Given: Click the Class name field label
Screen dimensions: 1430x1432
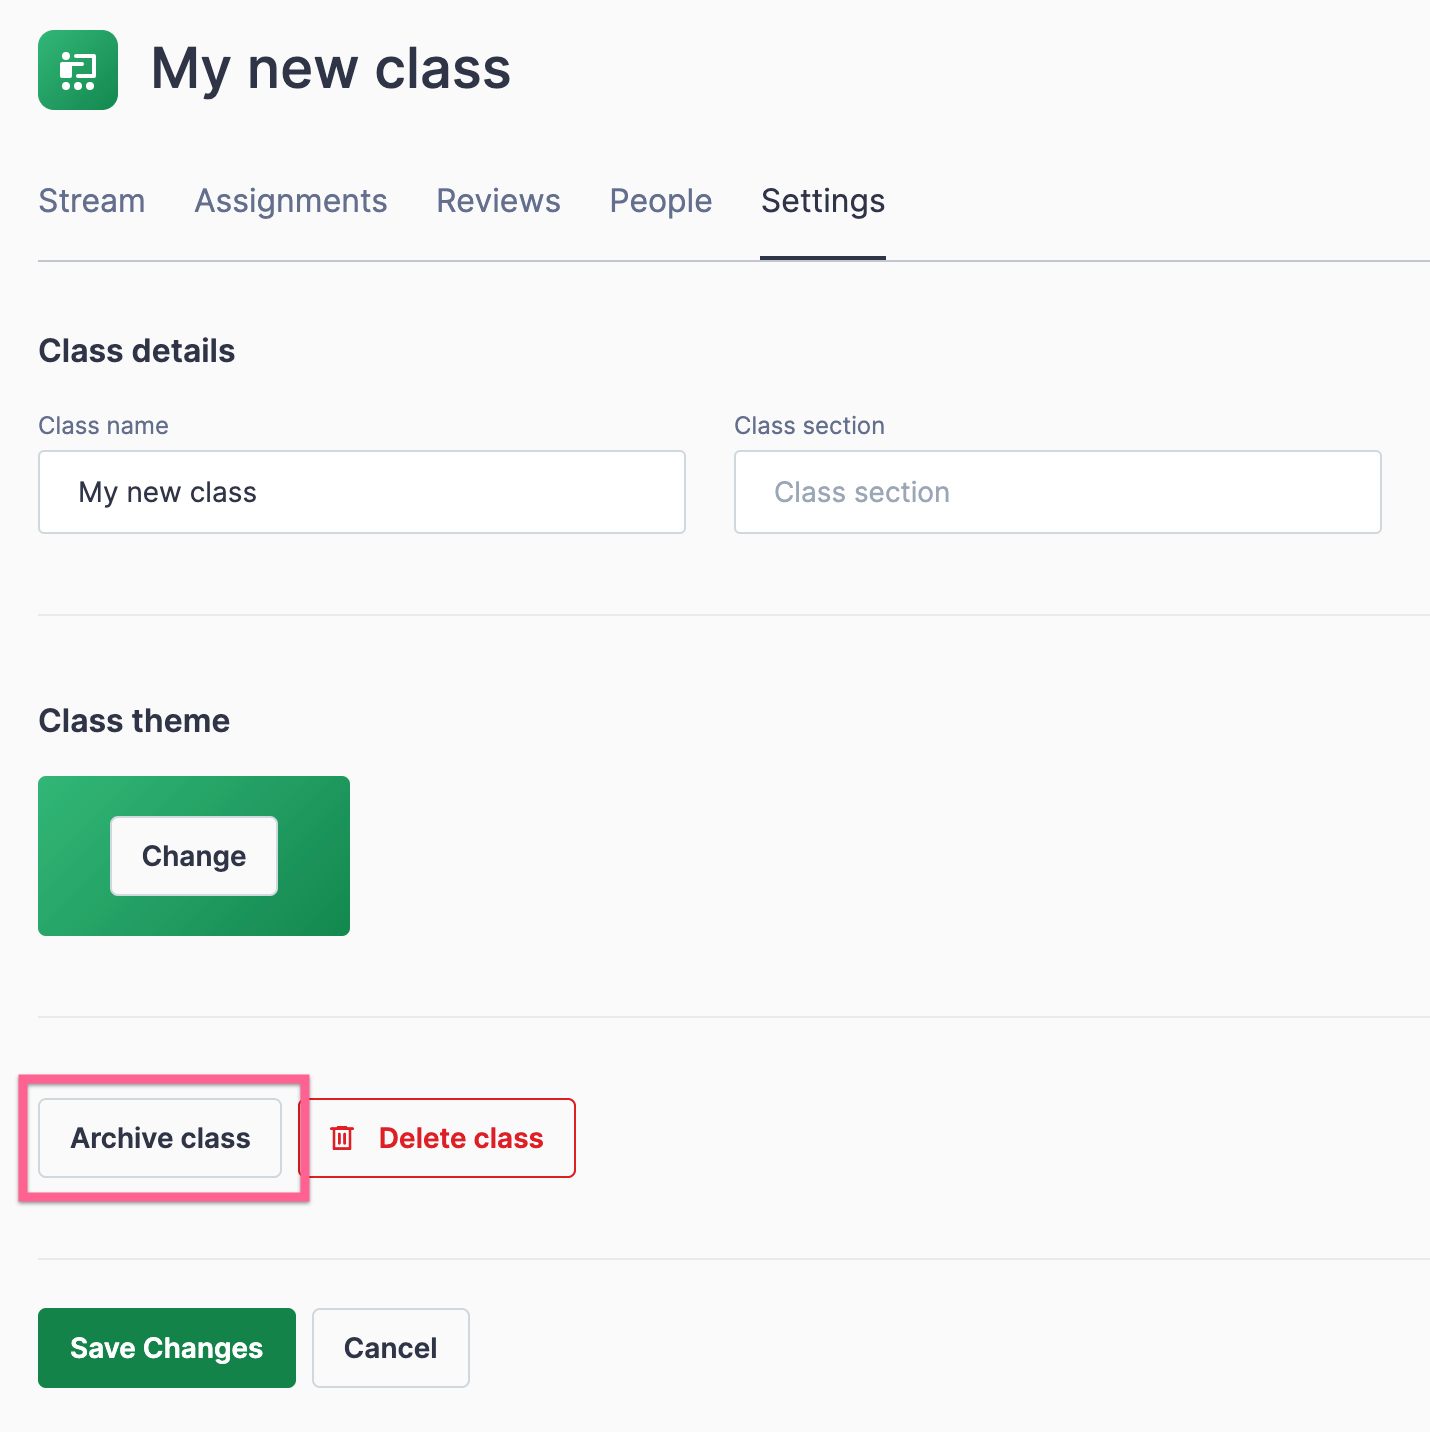Looking at the screenshot, I should pos(103,426).
